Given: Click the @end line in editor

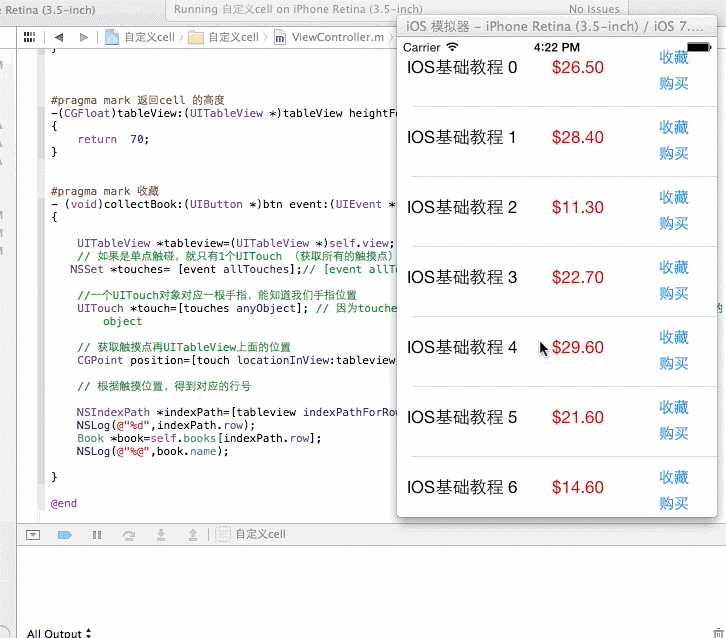Looking at the screenshot, I should 63,503.
